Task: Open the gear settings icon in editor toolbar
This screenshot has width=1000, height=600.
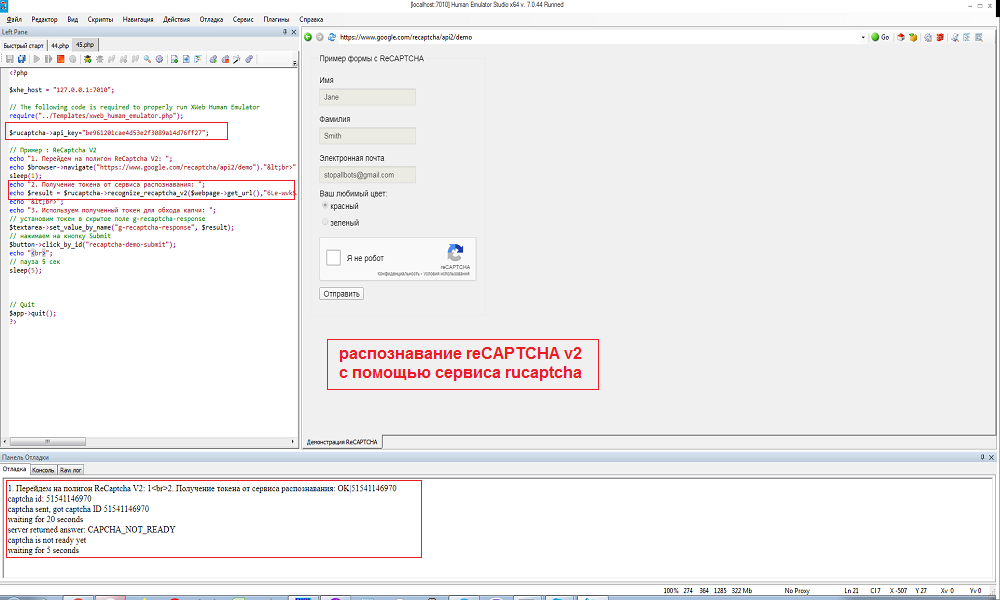Action: (x=159, y=59)
